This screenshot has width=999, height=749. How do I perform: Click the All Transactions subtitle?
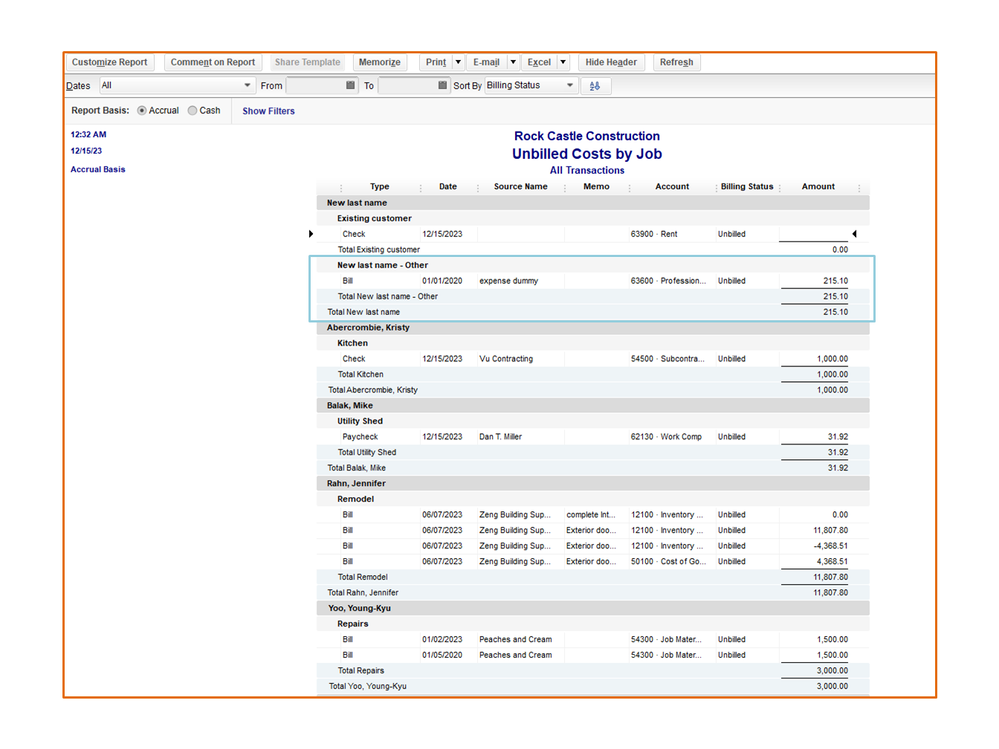pos(587,171)
